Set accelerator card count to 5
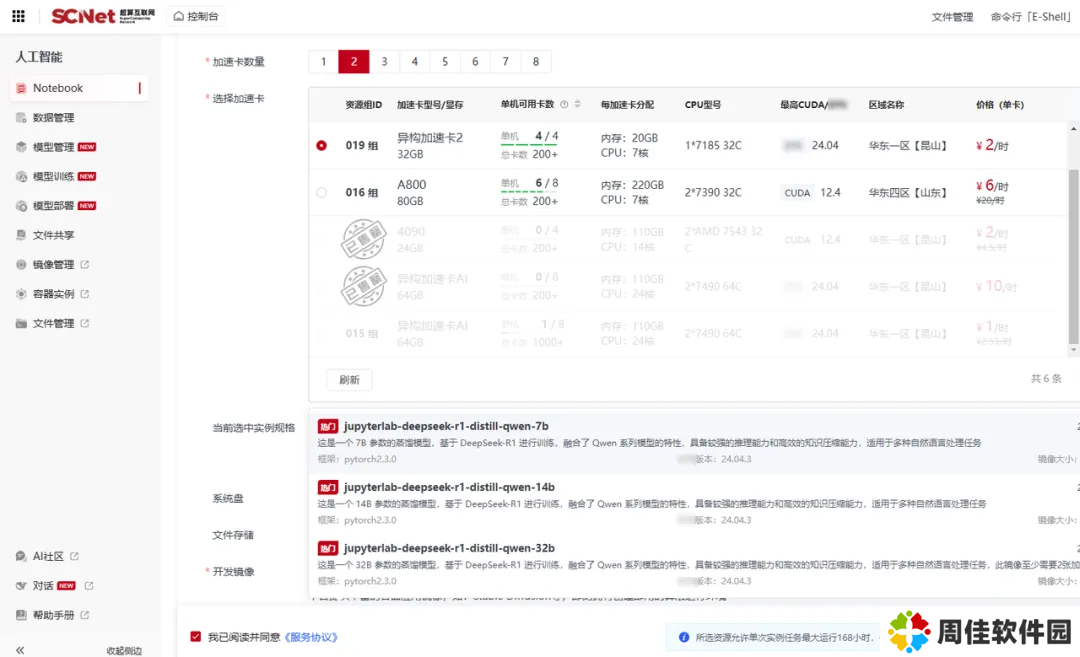 tap(445, 61)
